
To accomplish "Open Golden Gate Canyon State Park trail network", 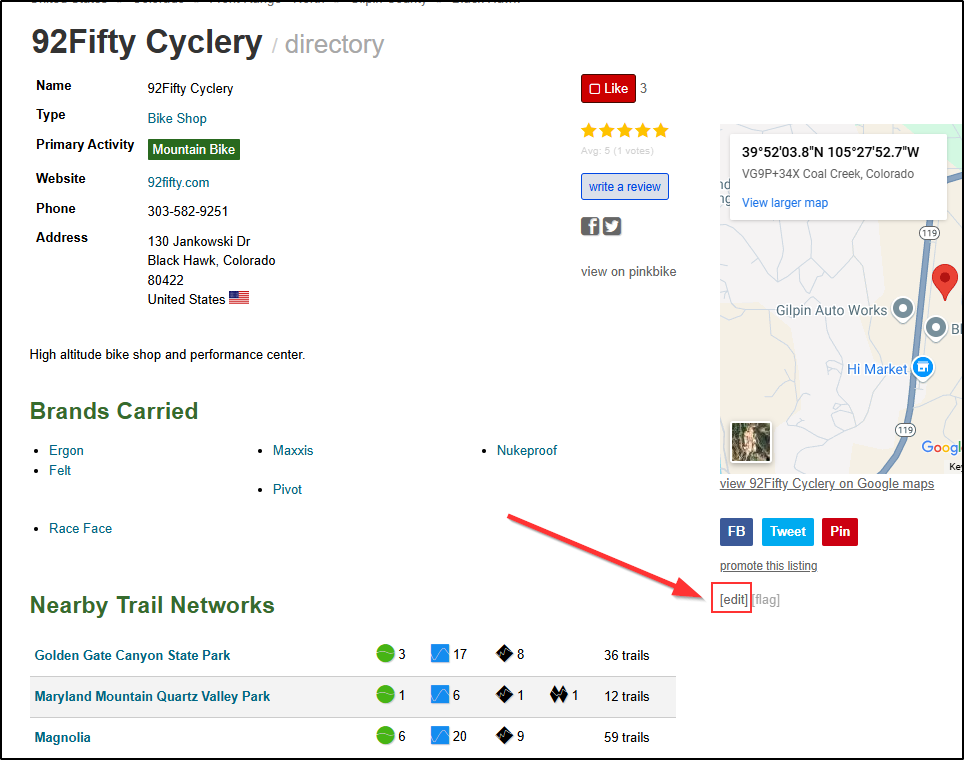I will coord(132,655).
